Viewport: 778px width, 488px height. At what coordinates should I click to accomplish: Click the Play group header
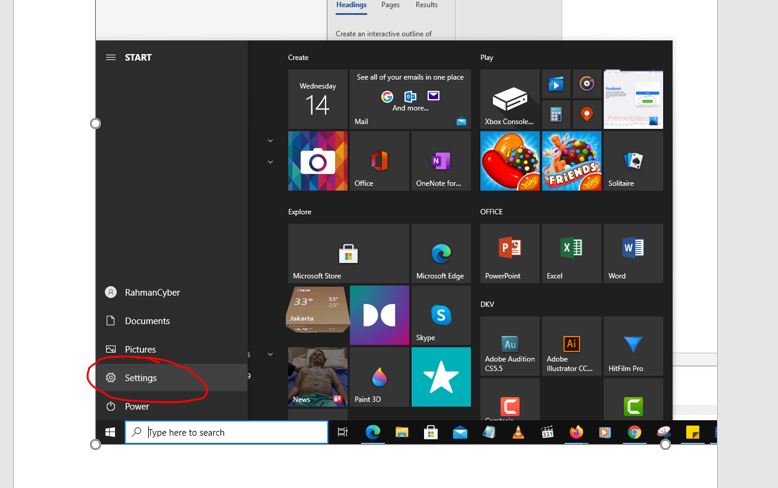[x=487, y=58]
